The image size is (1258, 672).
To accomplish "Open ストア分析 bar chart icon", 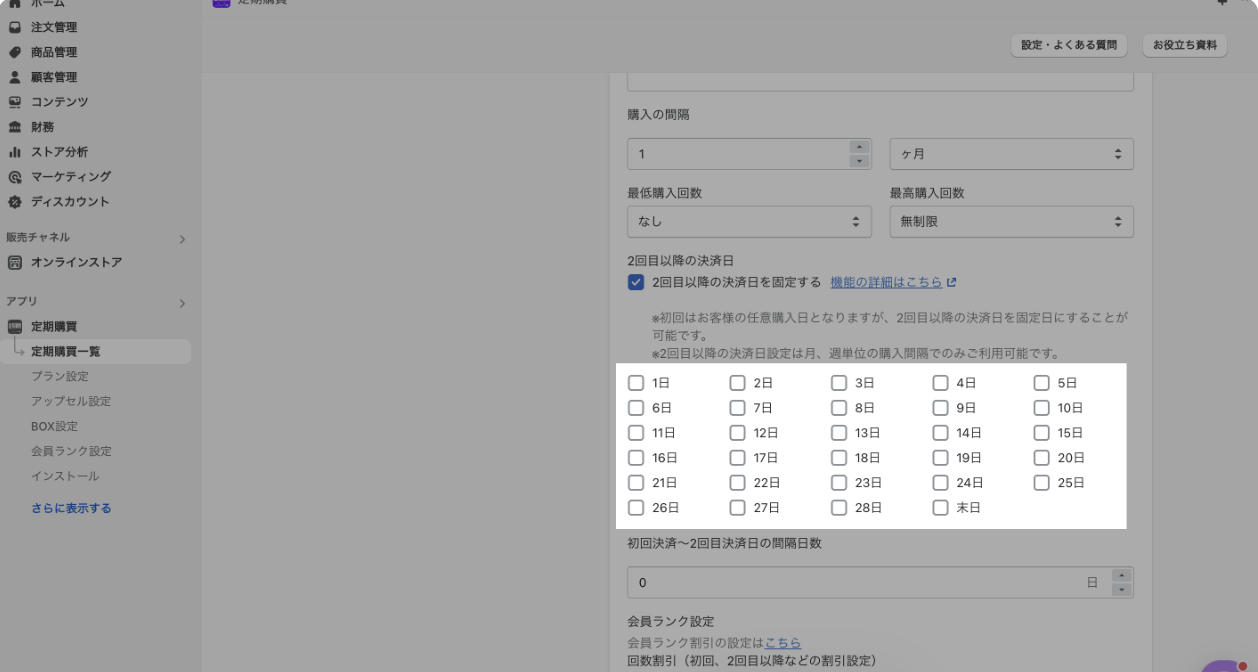I will tap(15, 152).
